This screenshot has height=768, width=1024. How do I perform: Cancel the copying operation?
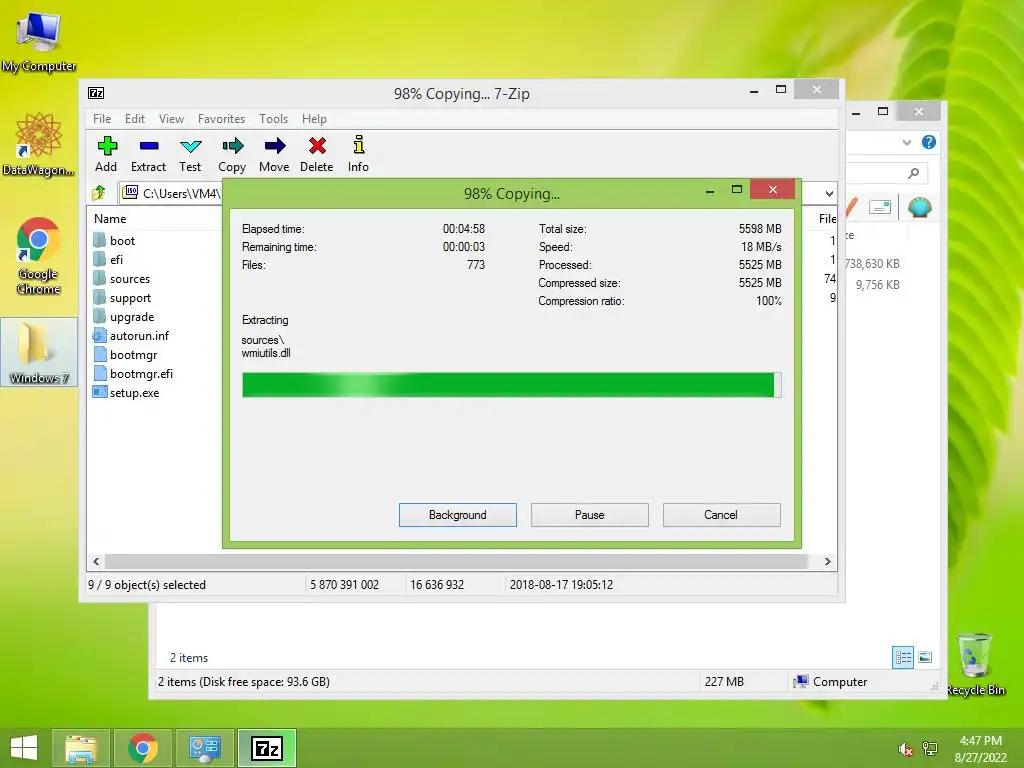pos(721,515)
